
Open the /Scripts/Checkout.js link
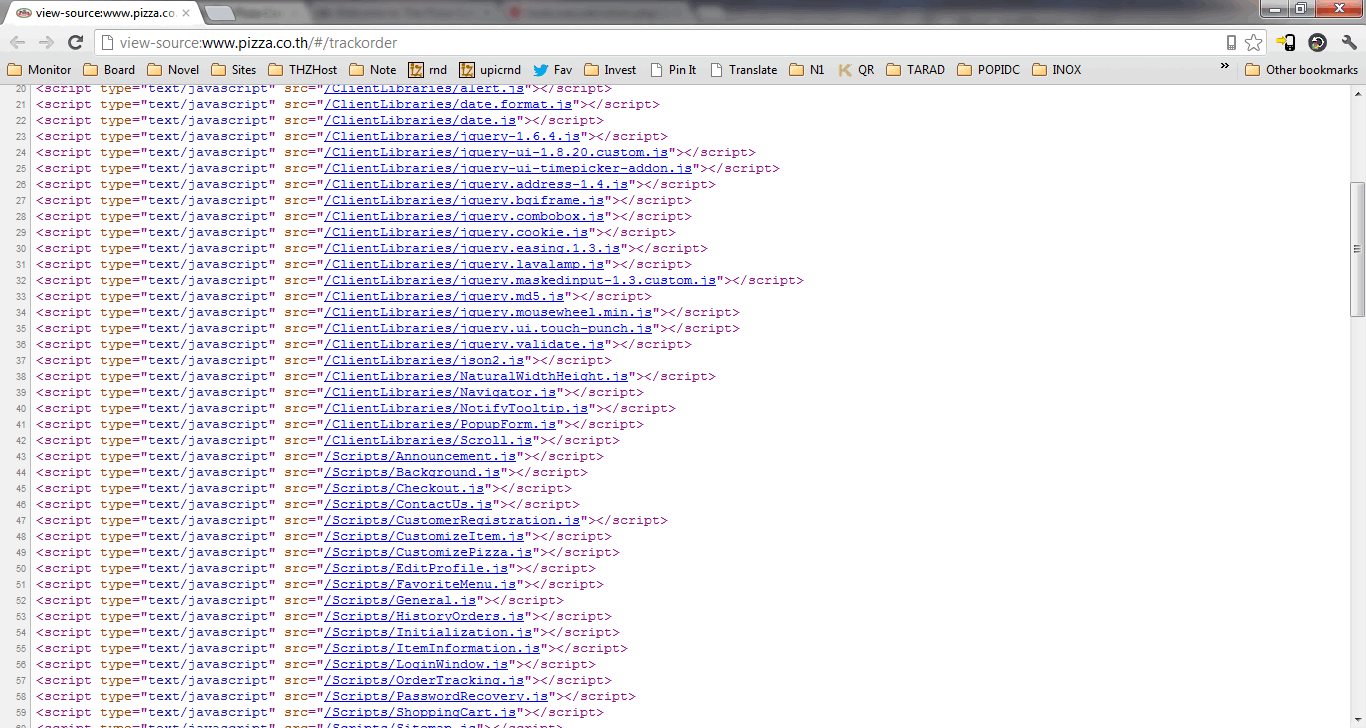[405, 488]
